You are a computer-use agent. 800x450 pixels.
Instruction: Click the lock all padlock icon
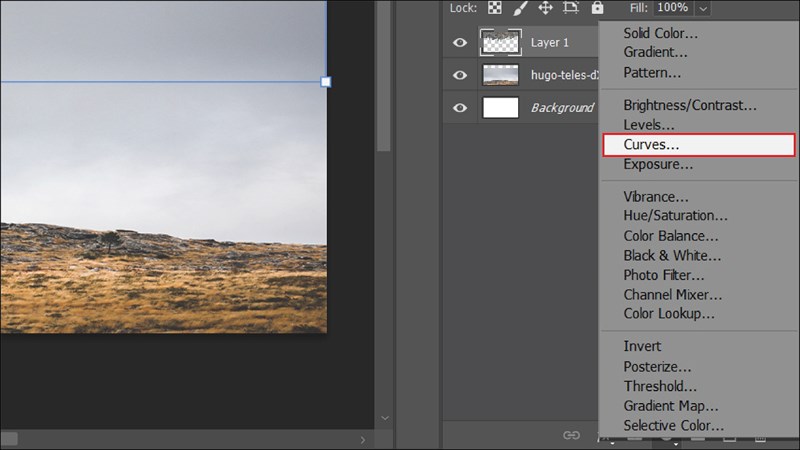click(597, 8)
